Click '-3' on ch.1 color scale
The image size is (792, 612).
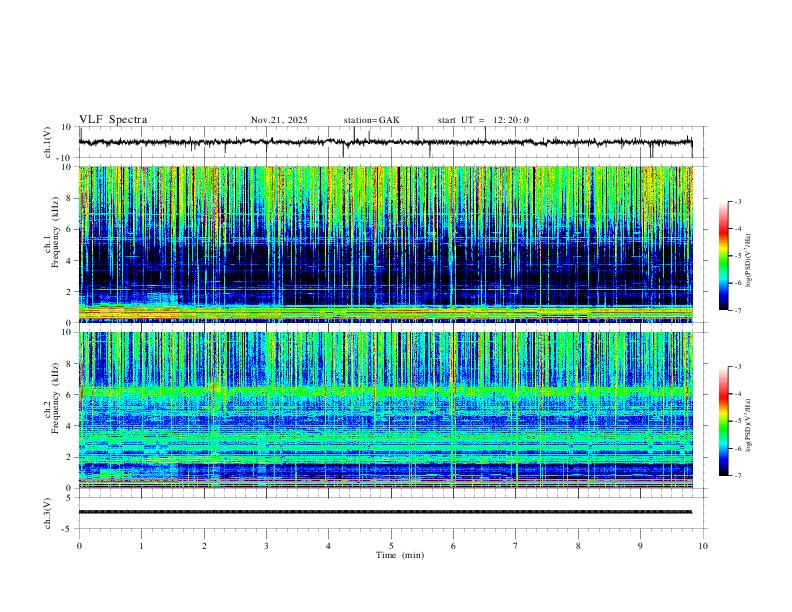(x=737, y=201)
